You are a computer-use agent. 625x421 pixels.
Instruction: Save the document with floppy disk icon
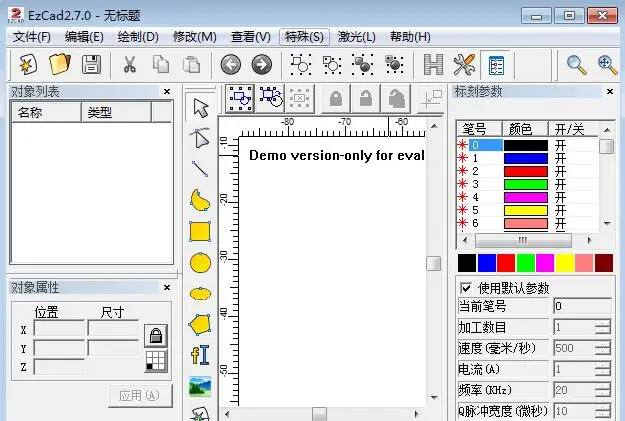(x=91, y=64)
